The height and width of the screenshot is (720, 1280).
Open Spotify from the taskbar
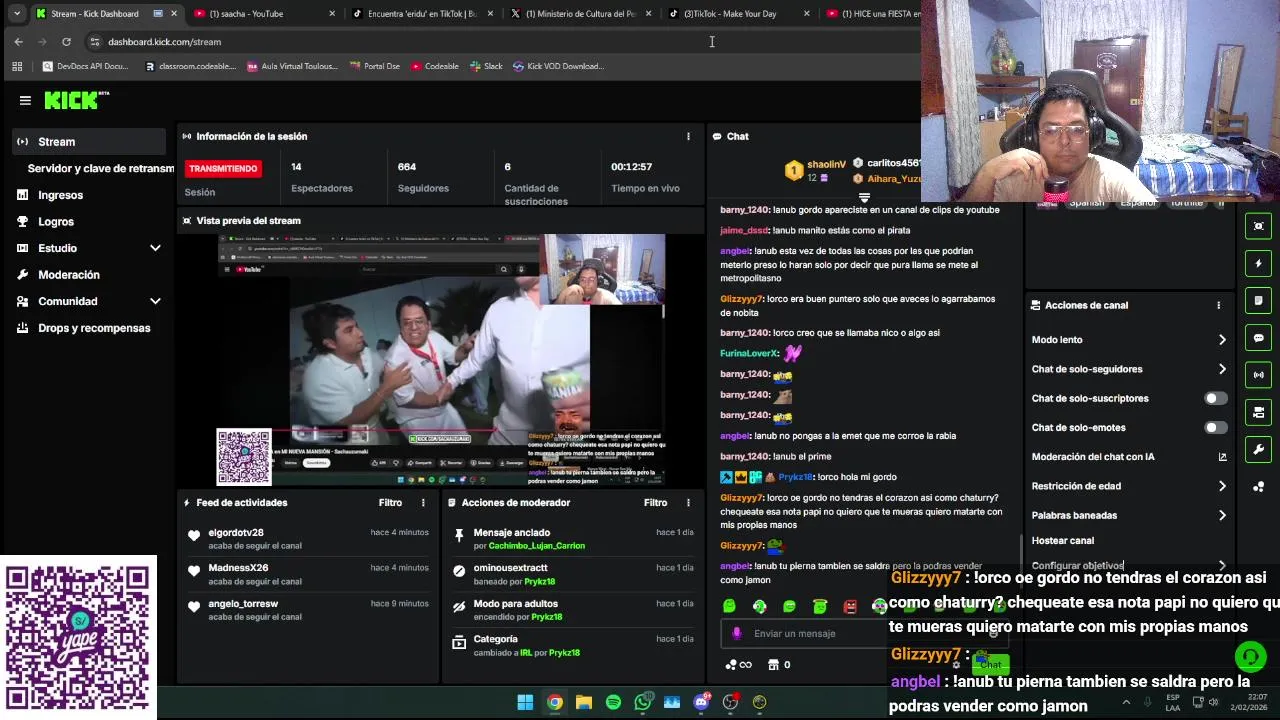tap(613, 702)
